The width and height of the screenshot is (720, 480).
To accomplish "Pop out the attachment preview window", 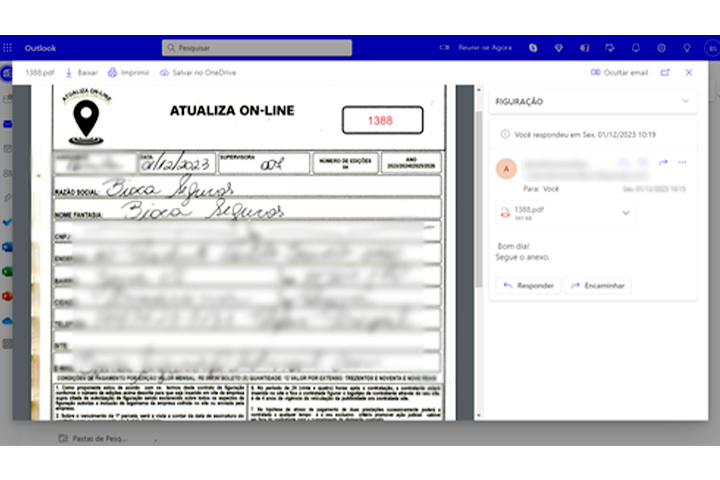I will coord(665,73).
